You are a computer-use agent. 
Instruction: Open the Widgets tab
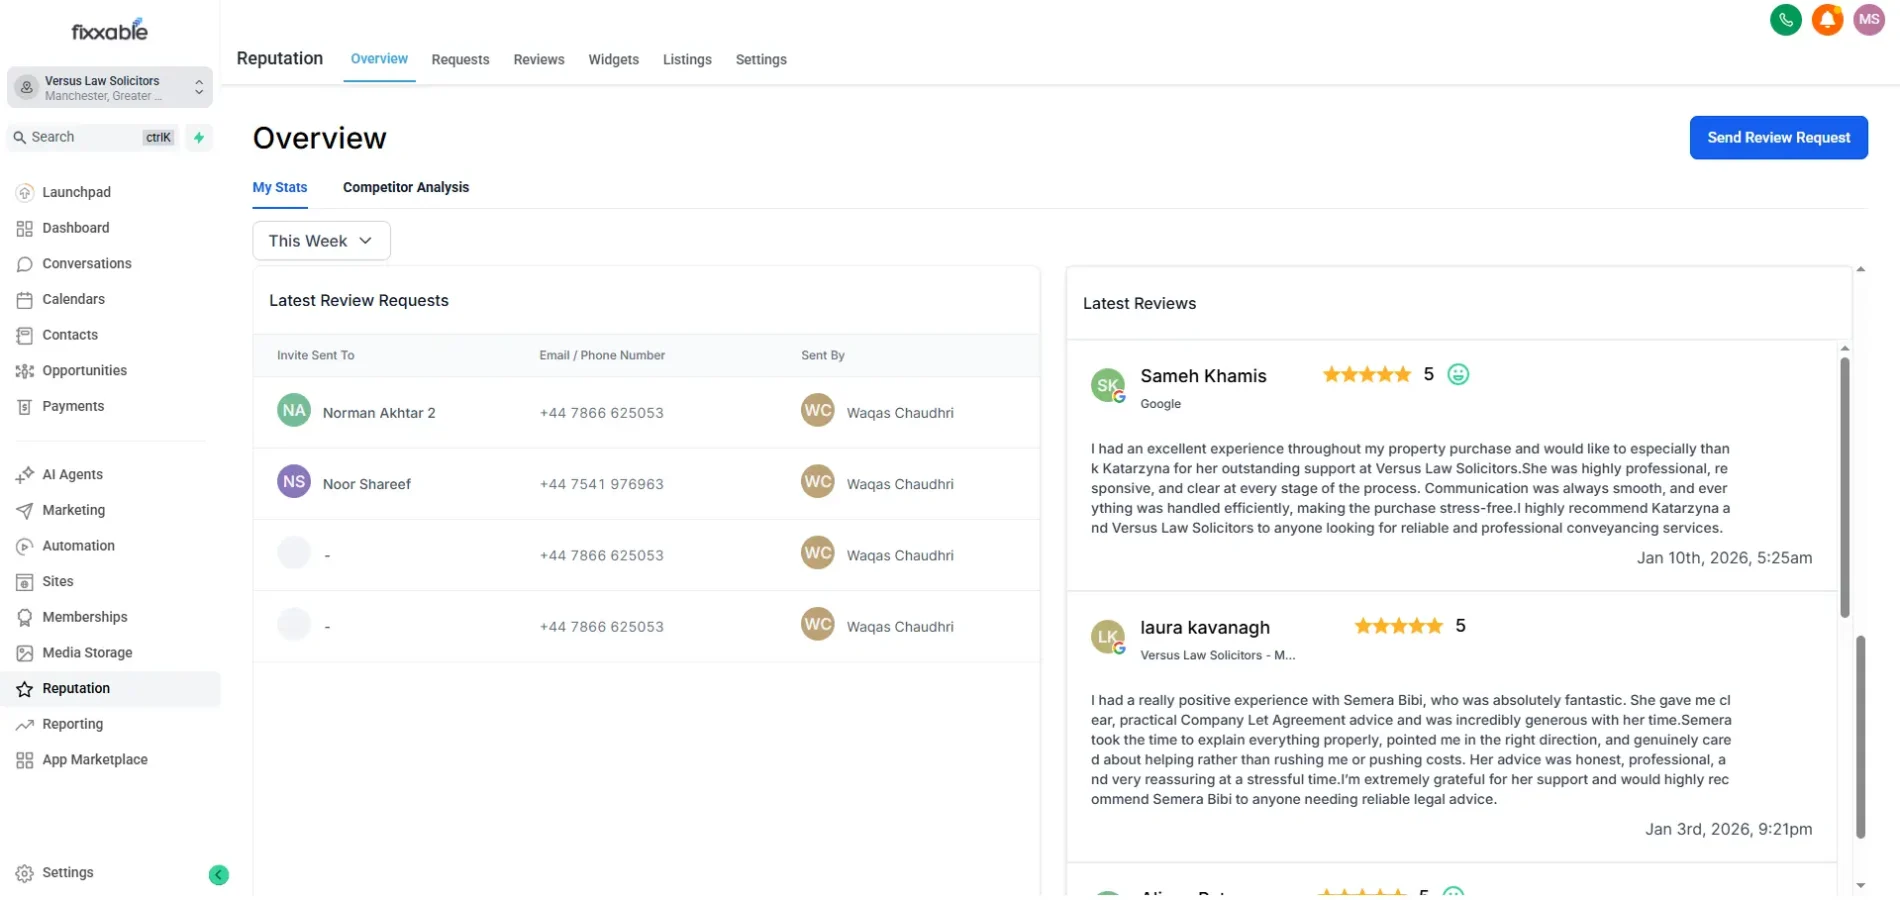point(613,60)
